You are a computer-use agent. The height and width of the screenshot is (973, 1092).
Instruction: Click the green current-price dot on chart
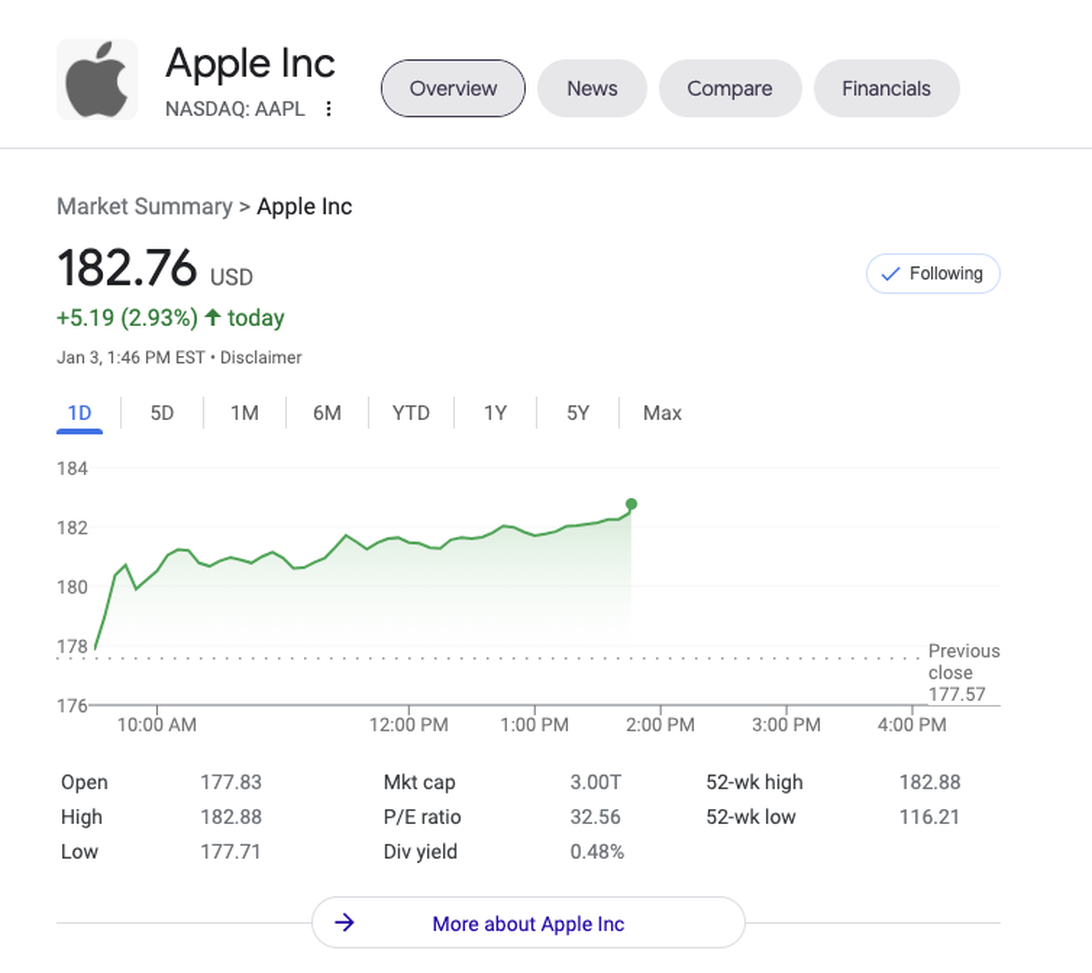[631, 504]
